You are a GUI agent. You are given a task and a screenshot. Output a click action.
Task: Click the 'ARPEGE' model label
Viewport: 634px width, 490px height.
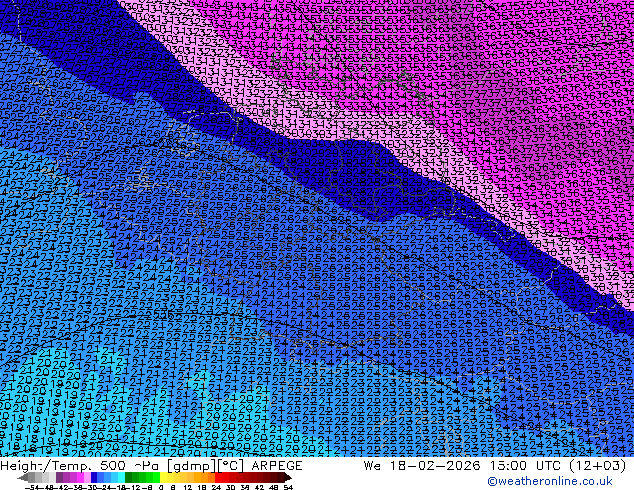[277, 465]
